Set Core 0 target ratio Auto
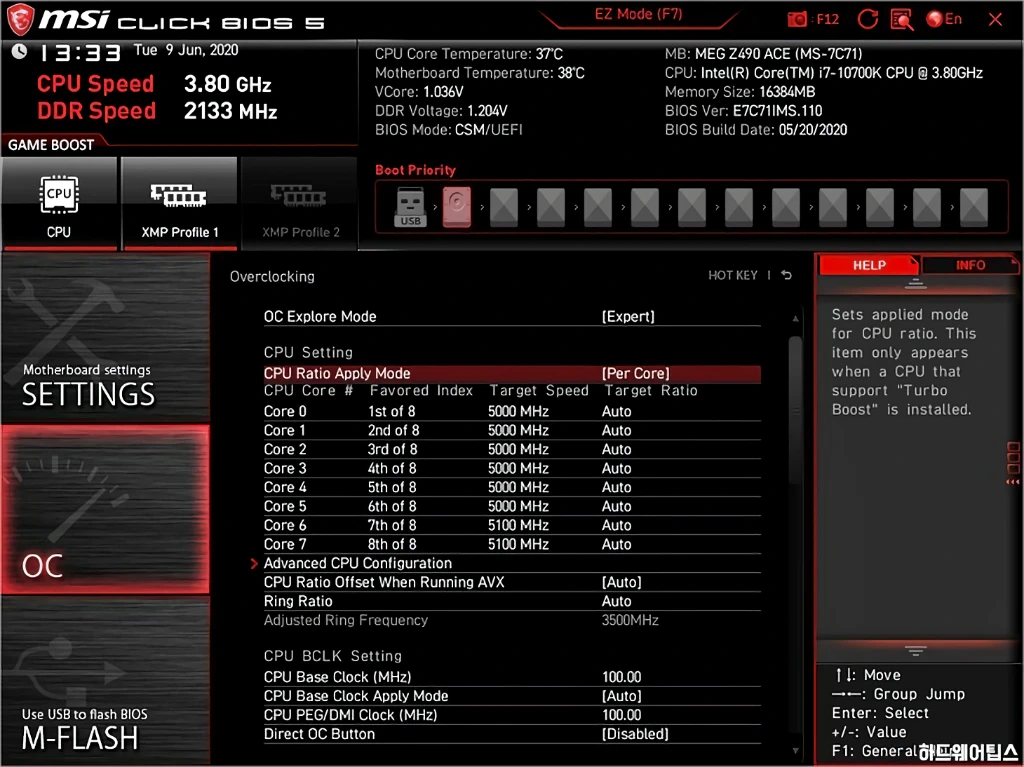Viewport: 1024px width, 767px height. pos(616,411)
